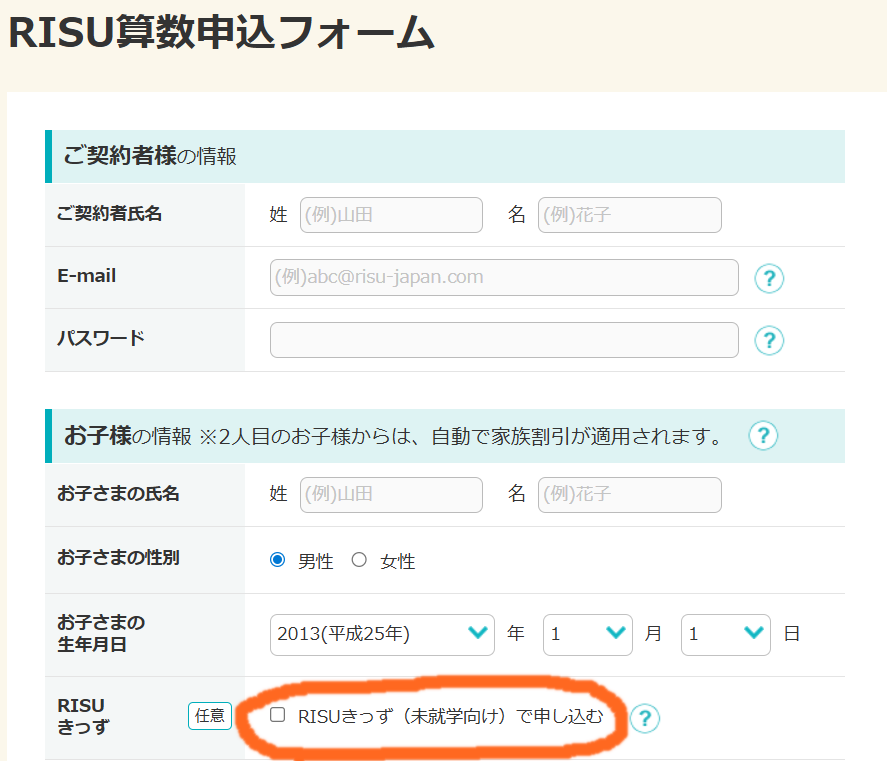
Task: Open the birth month dropdown before 月
Action: [x=588, y=635]
